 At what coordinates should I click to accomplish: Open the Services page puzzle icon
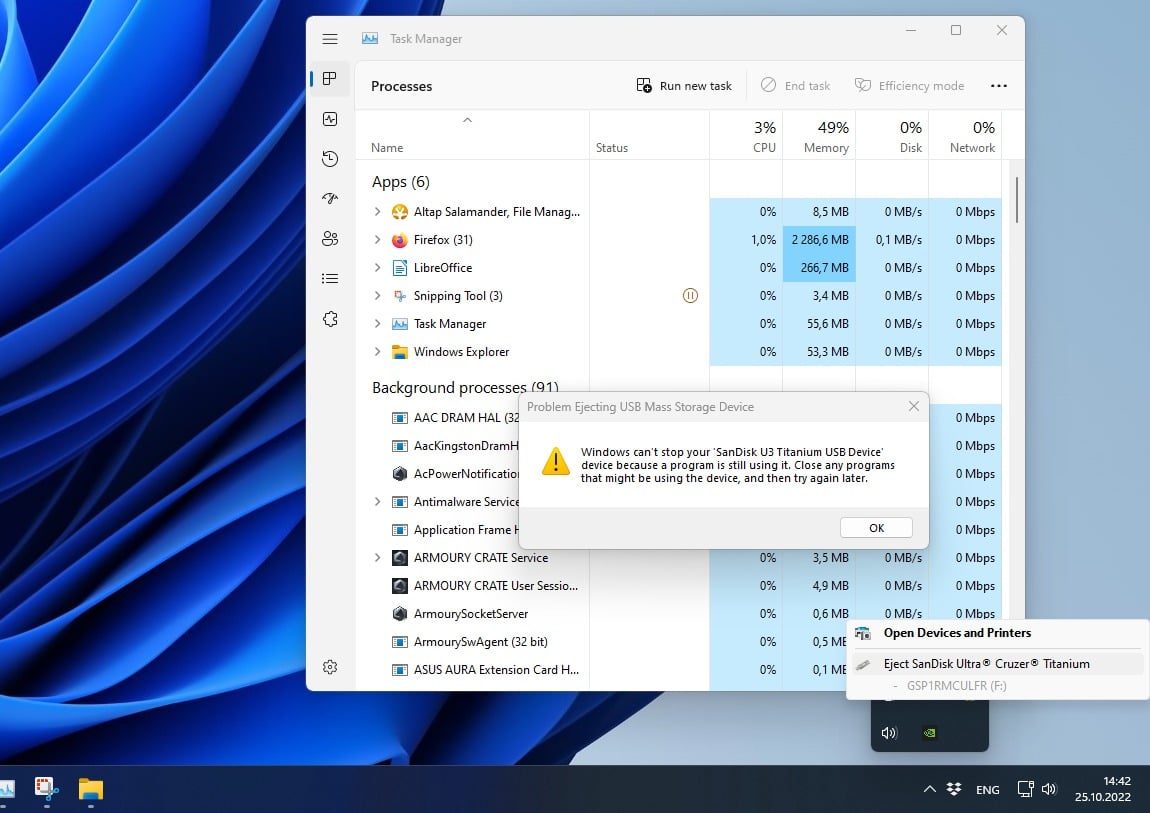tap(330, 319)
